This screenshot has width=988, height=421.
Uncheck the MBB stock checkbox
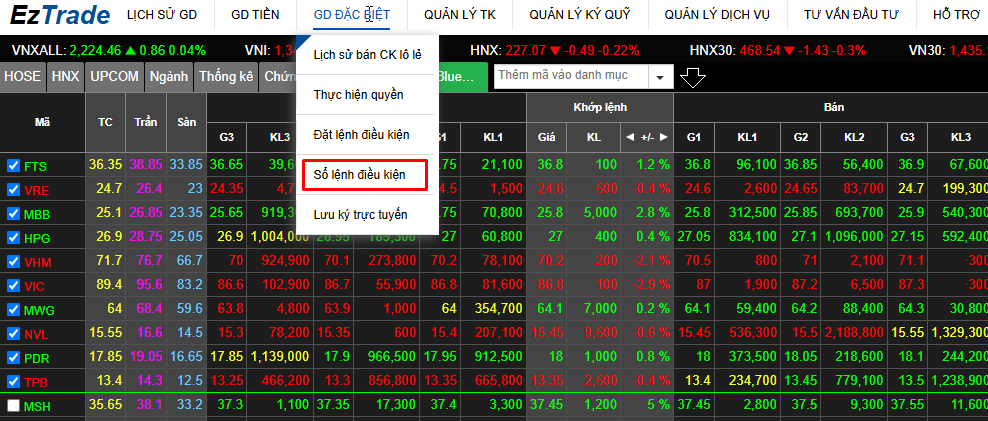pyautogui.click(x=13, y=214)
